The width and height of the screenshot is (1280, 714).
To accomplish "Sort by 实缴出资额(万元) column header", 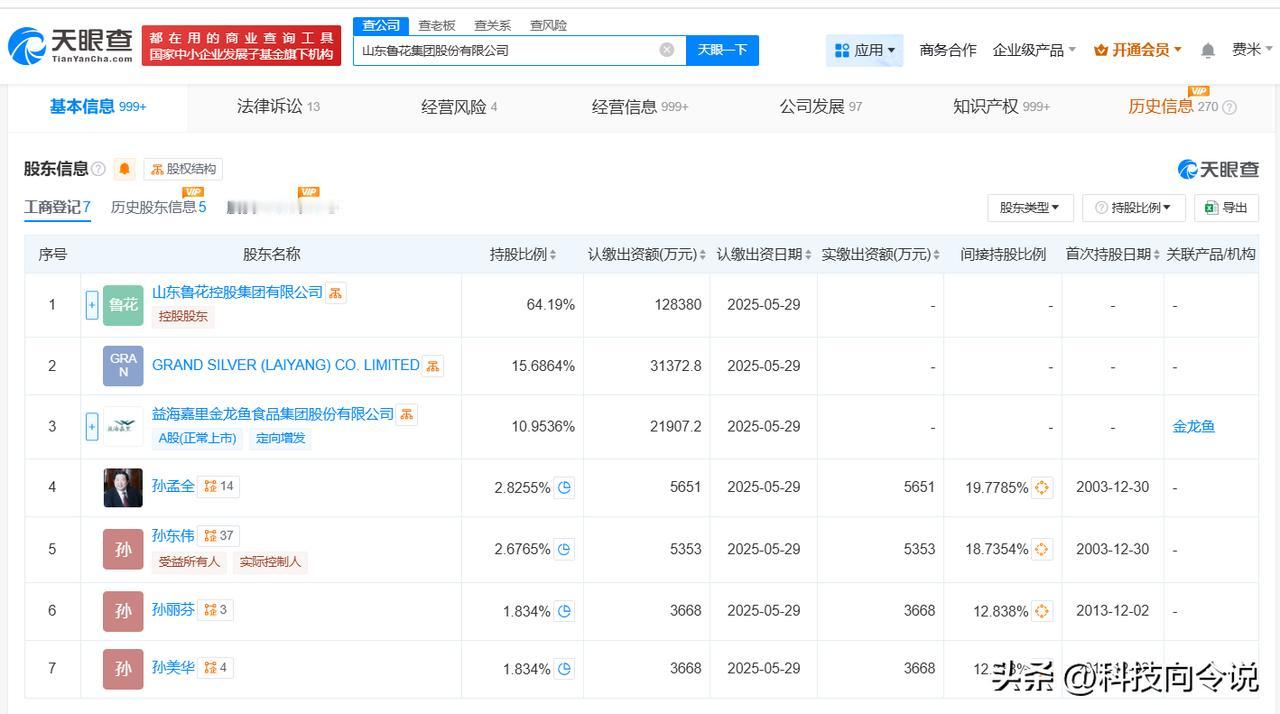I will [881, 255].
